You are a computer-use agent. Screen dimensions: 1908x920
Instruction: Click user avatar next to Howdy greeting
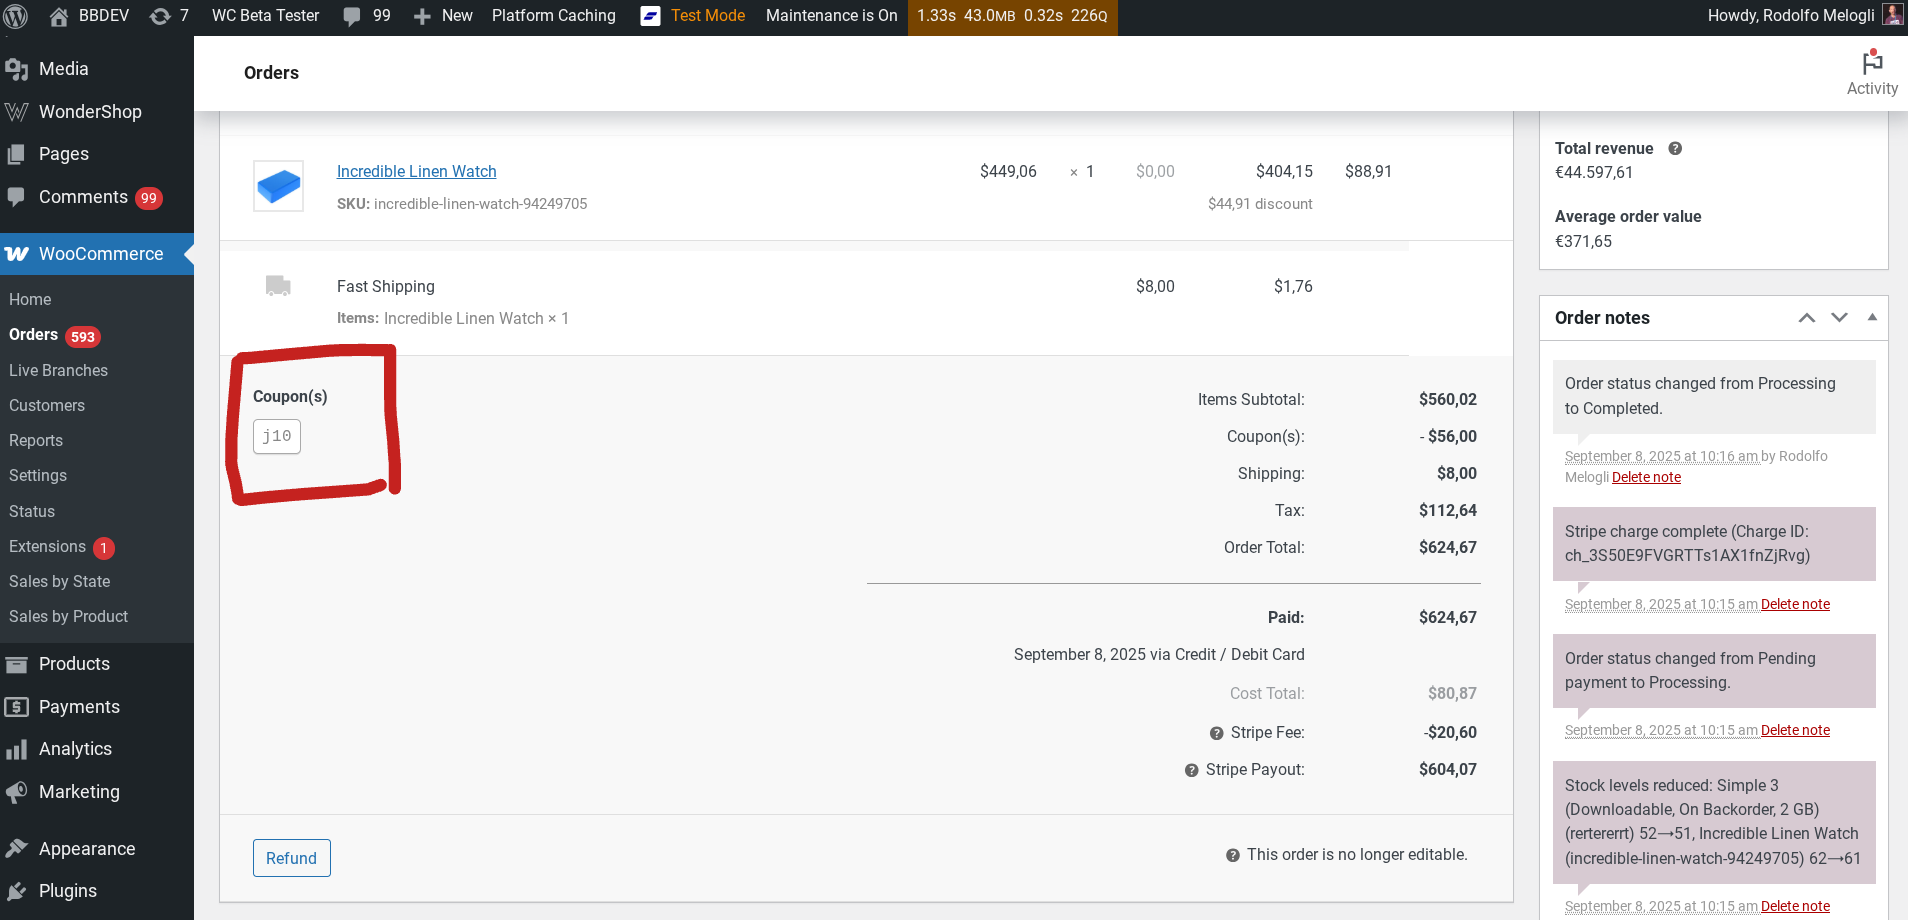1892,15
